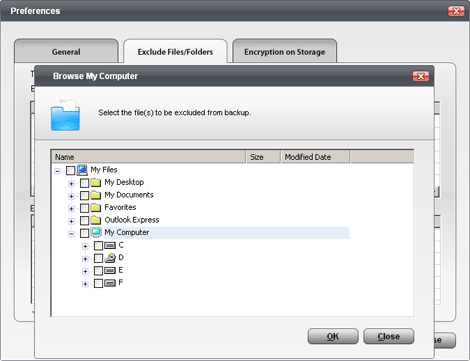Screen dimensions: 470x361
Task: Click the C drive icon
Action: (110, 246)
